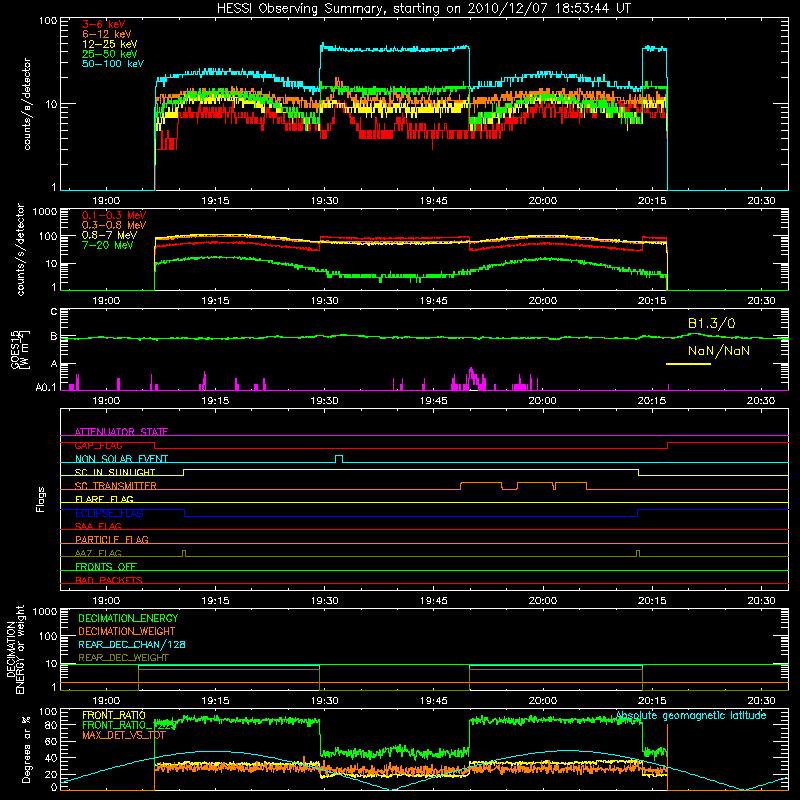The width and height of the screenshot is (800, 800).
Task: Click the GOES15 axis label
Action: 15,349
